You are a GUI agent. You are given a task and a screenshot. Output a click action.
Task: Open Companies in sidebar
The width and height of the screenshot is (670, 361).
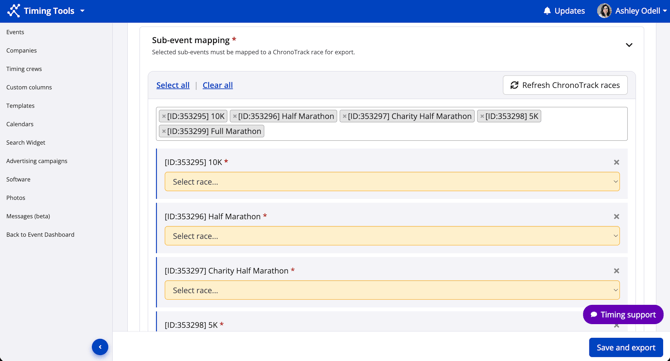pyautogui.click(x=21, y=50)
